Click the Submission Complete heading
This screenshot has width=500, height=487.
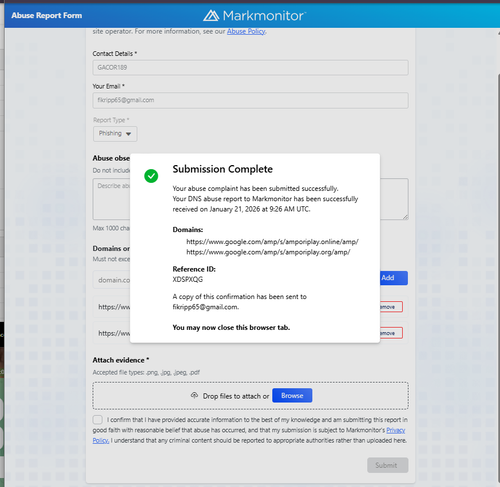(x=223, y=169)
